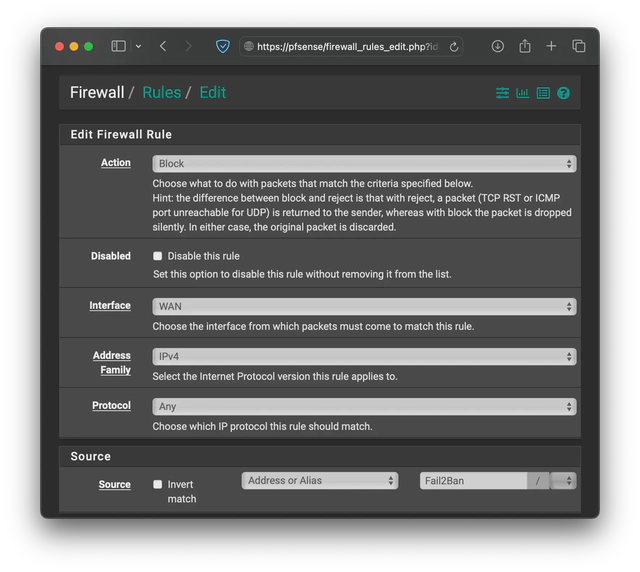Click the Fail2Ban source address field

[473, 481]
